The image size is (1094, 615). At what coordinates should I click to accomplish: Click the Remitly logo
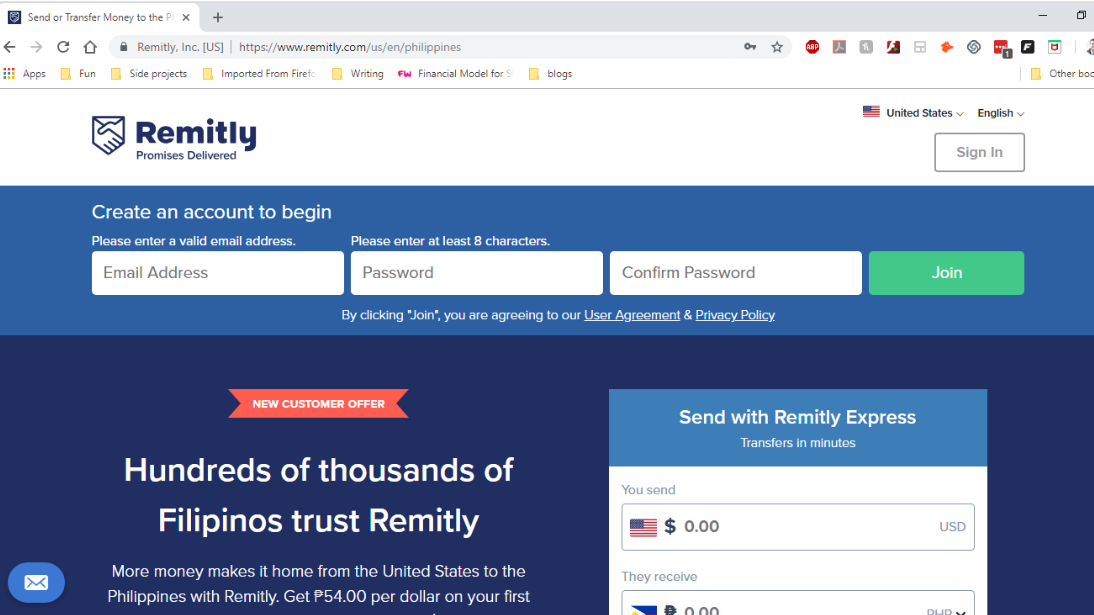(174, 138)
